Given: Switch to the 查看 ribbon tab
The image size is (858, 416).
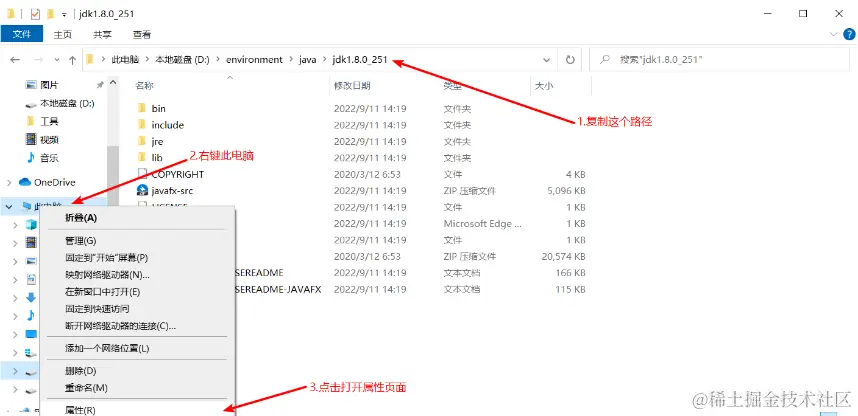Looking at the screenshot, I should tap(142, 34).
